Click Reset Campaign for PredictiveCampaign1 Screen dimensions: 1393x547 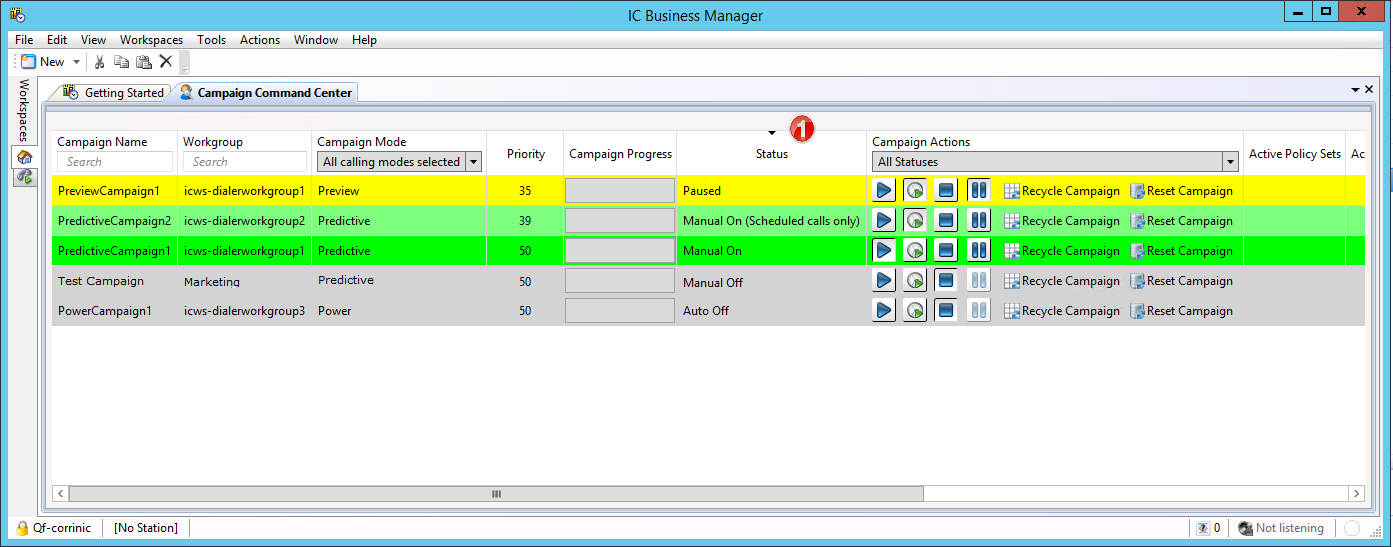(x=1181, y=251)
